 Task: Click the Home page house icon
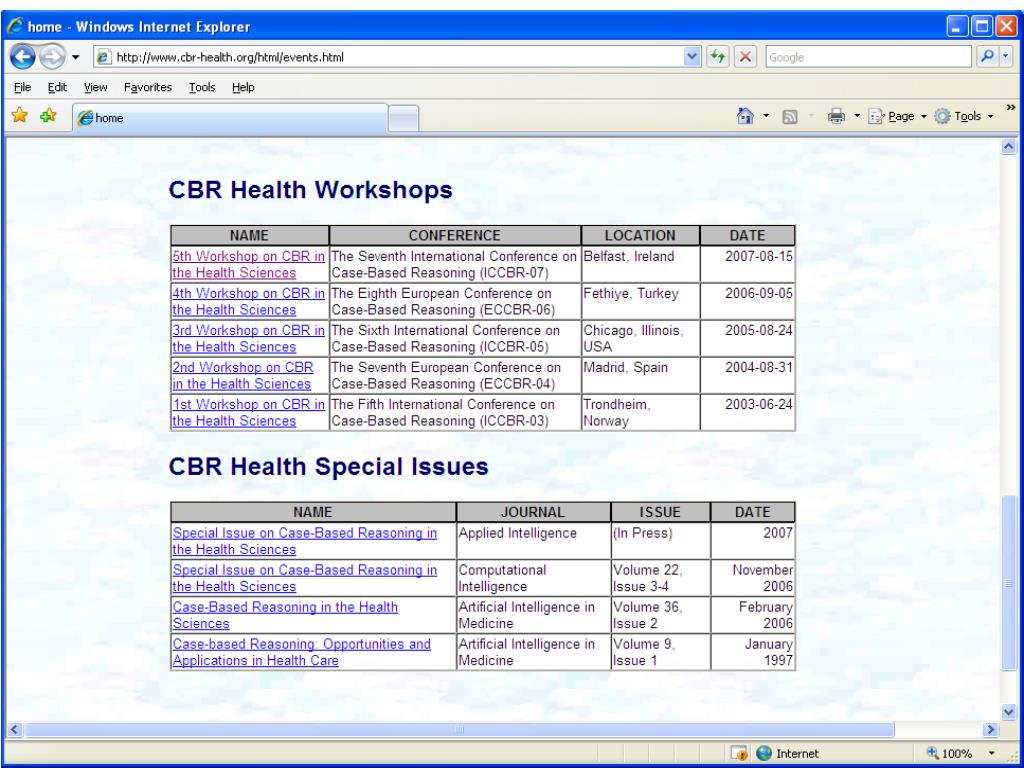point(745,116)
